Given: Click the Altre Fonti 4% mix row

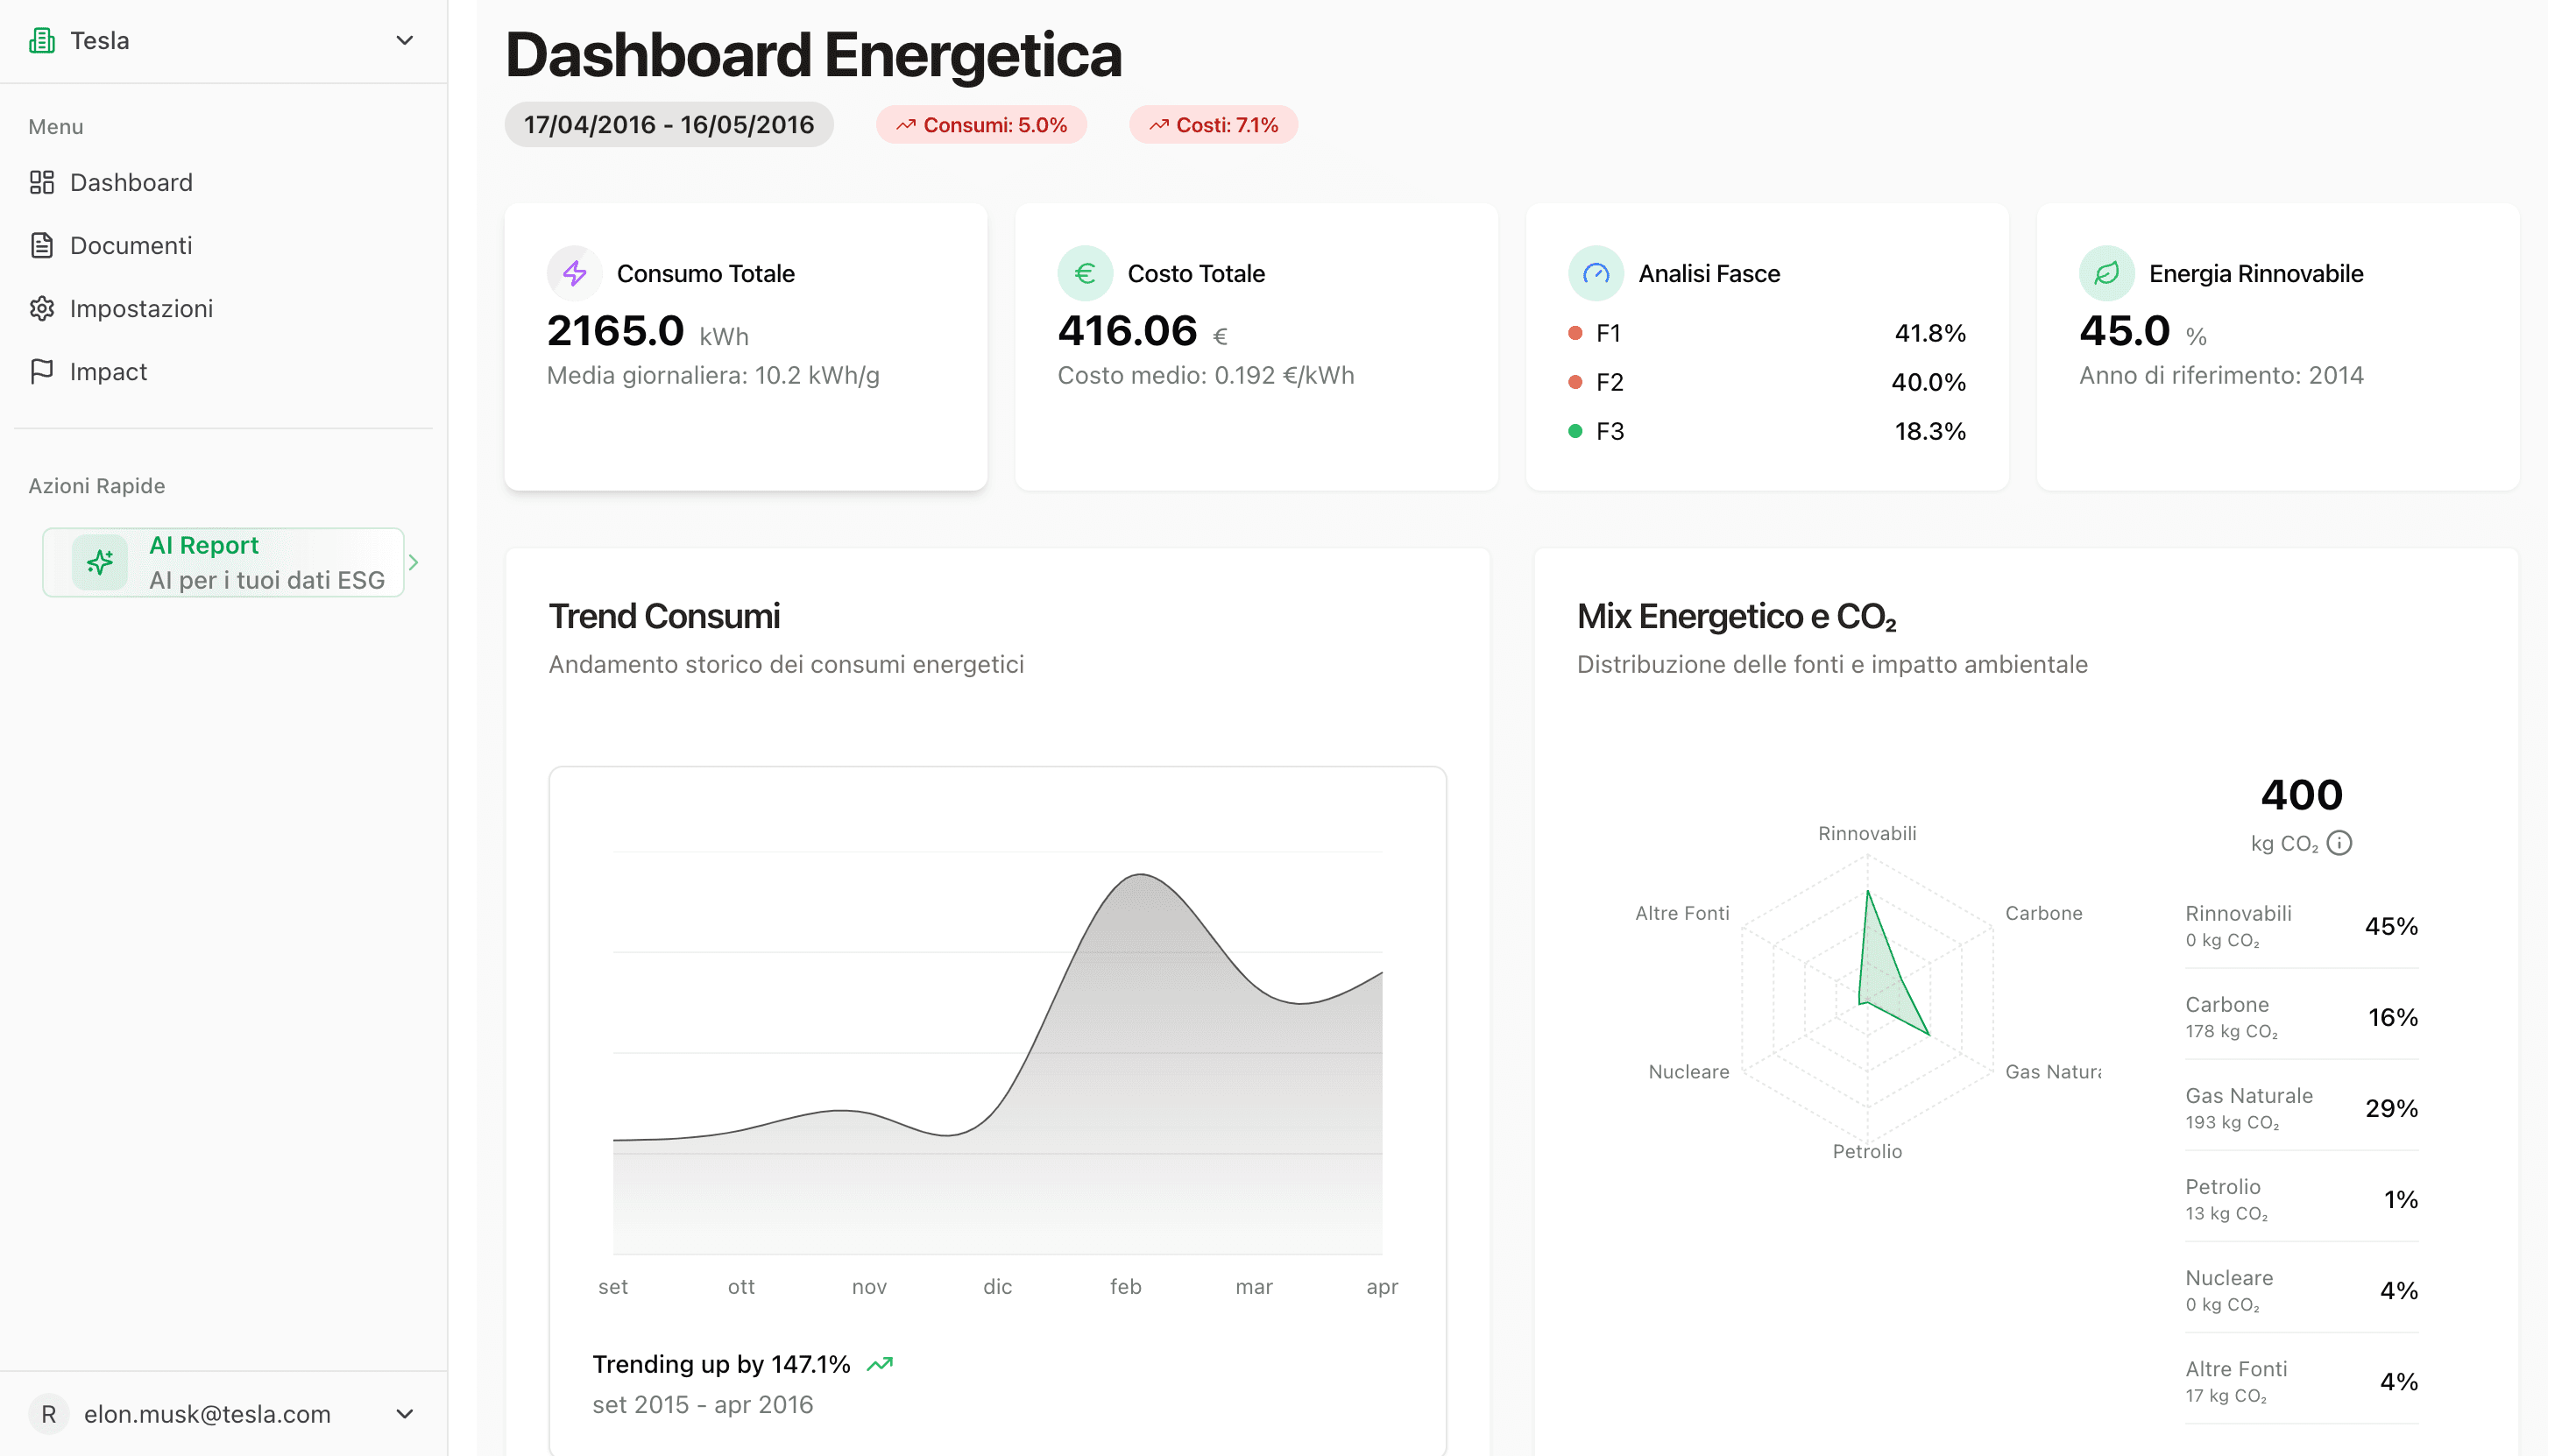Looking at the screenshot, I should point(2301,1381).
